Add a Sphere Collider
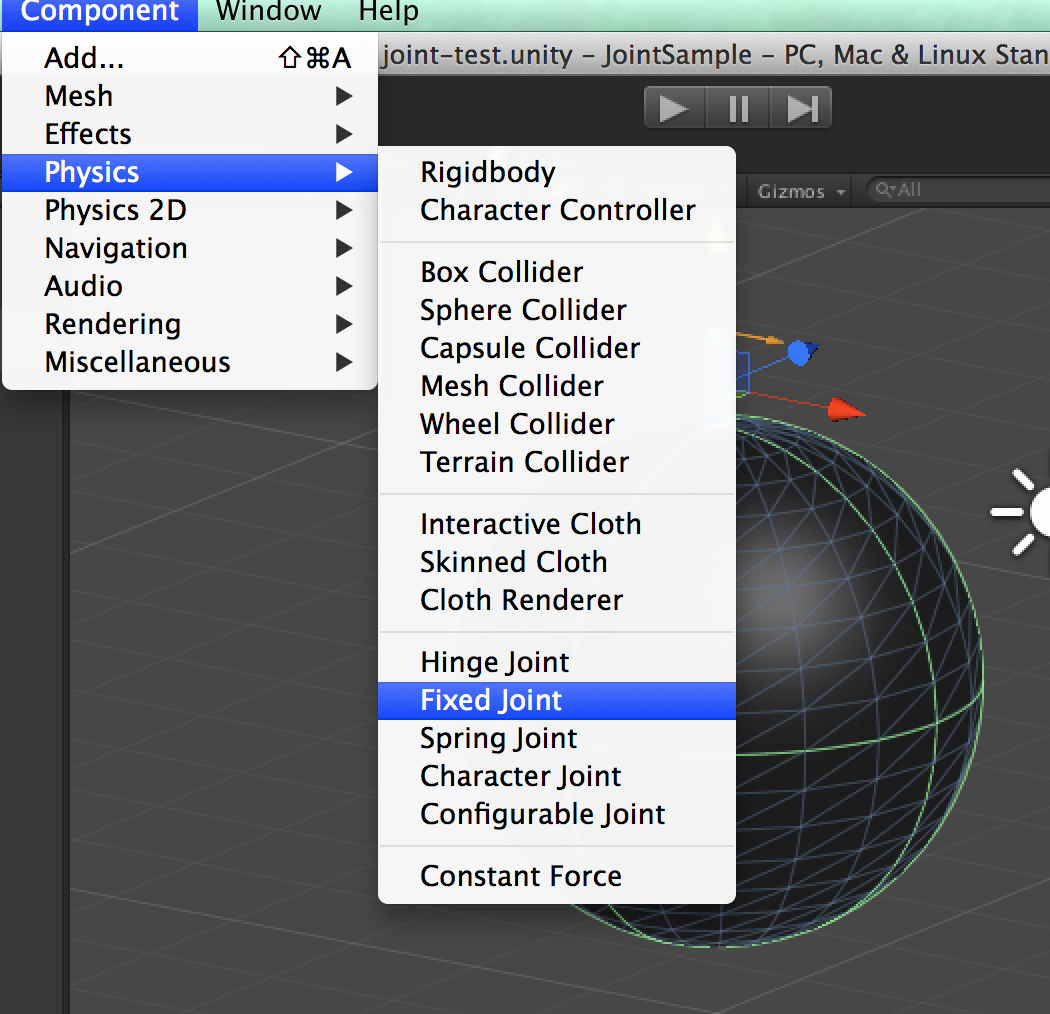The image size is (1050, 1014). [556, 311]
